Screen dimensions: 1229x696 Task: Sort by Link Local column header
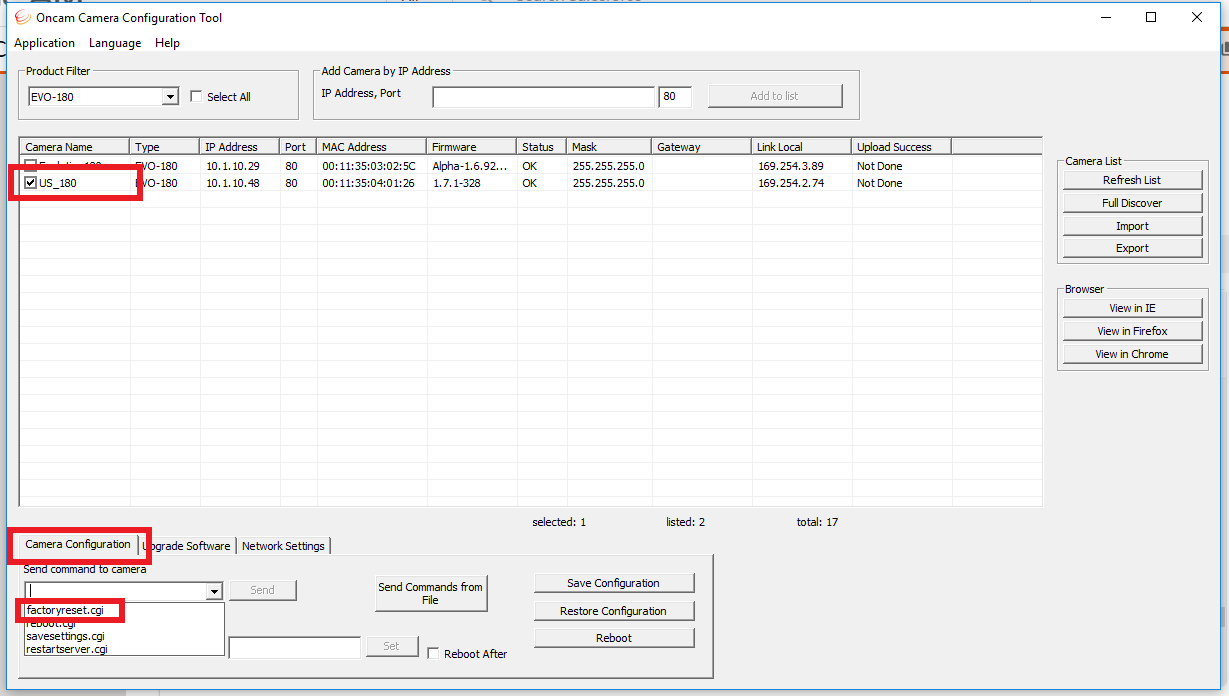pos(801,147)
